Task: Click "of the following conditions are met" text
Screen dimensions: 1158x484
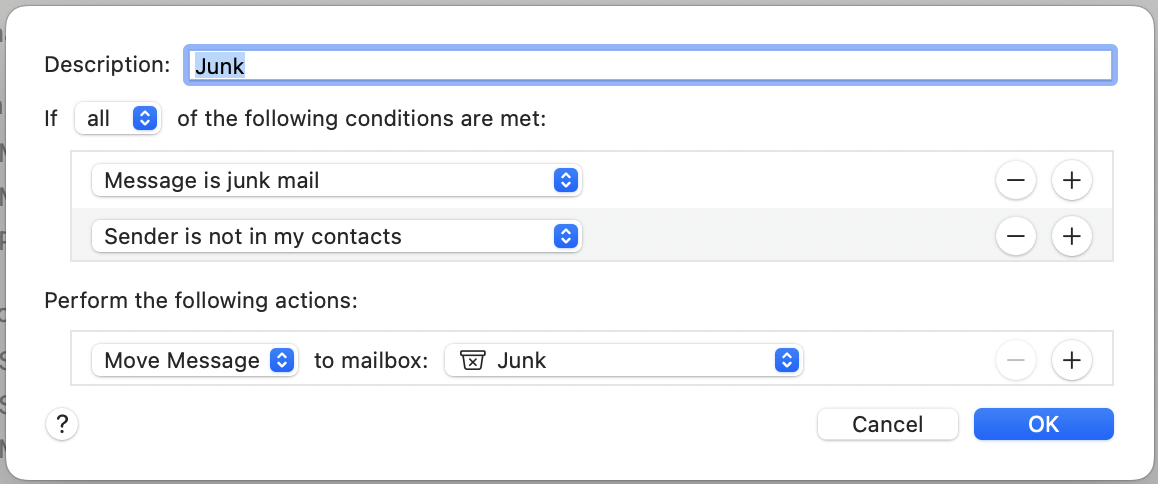Action: tap(362, 119)
